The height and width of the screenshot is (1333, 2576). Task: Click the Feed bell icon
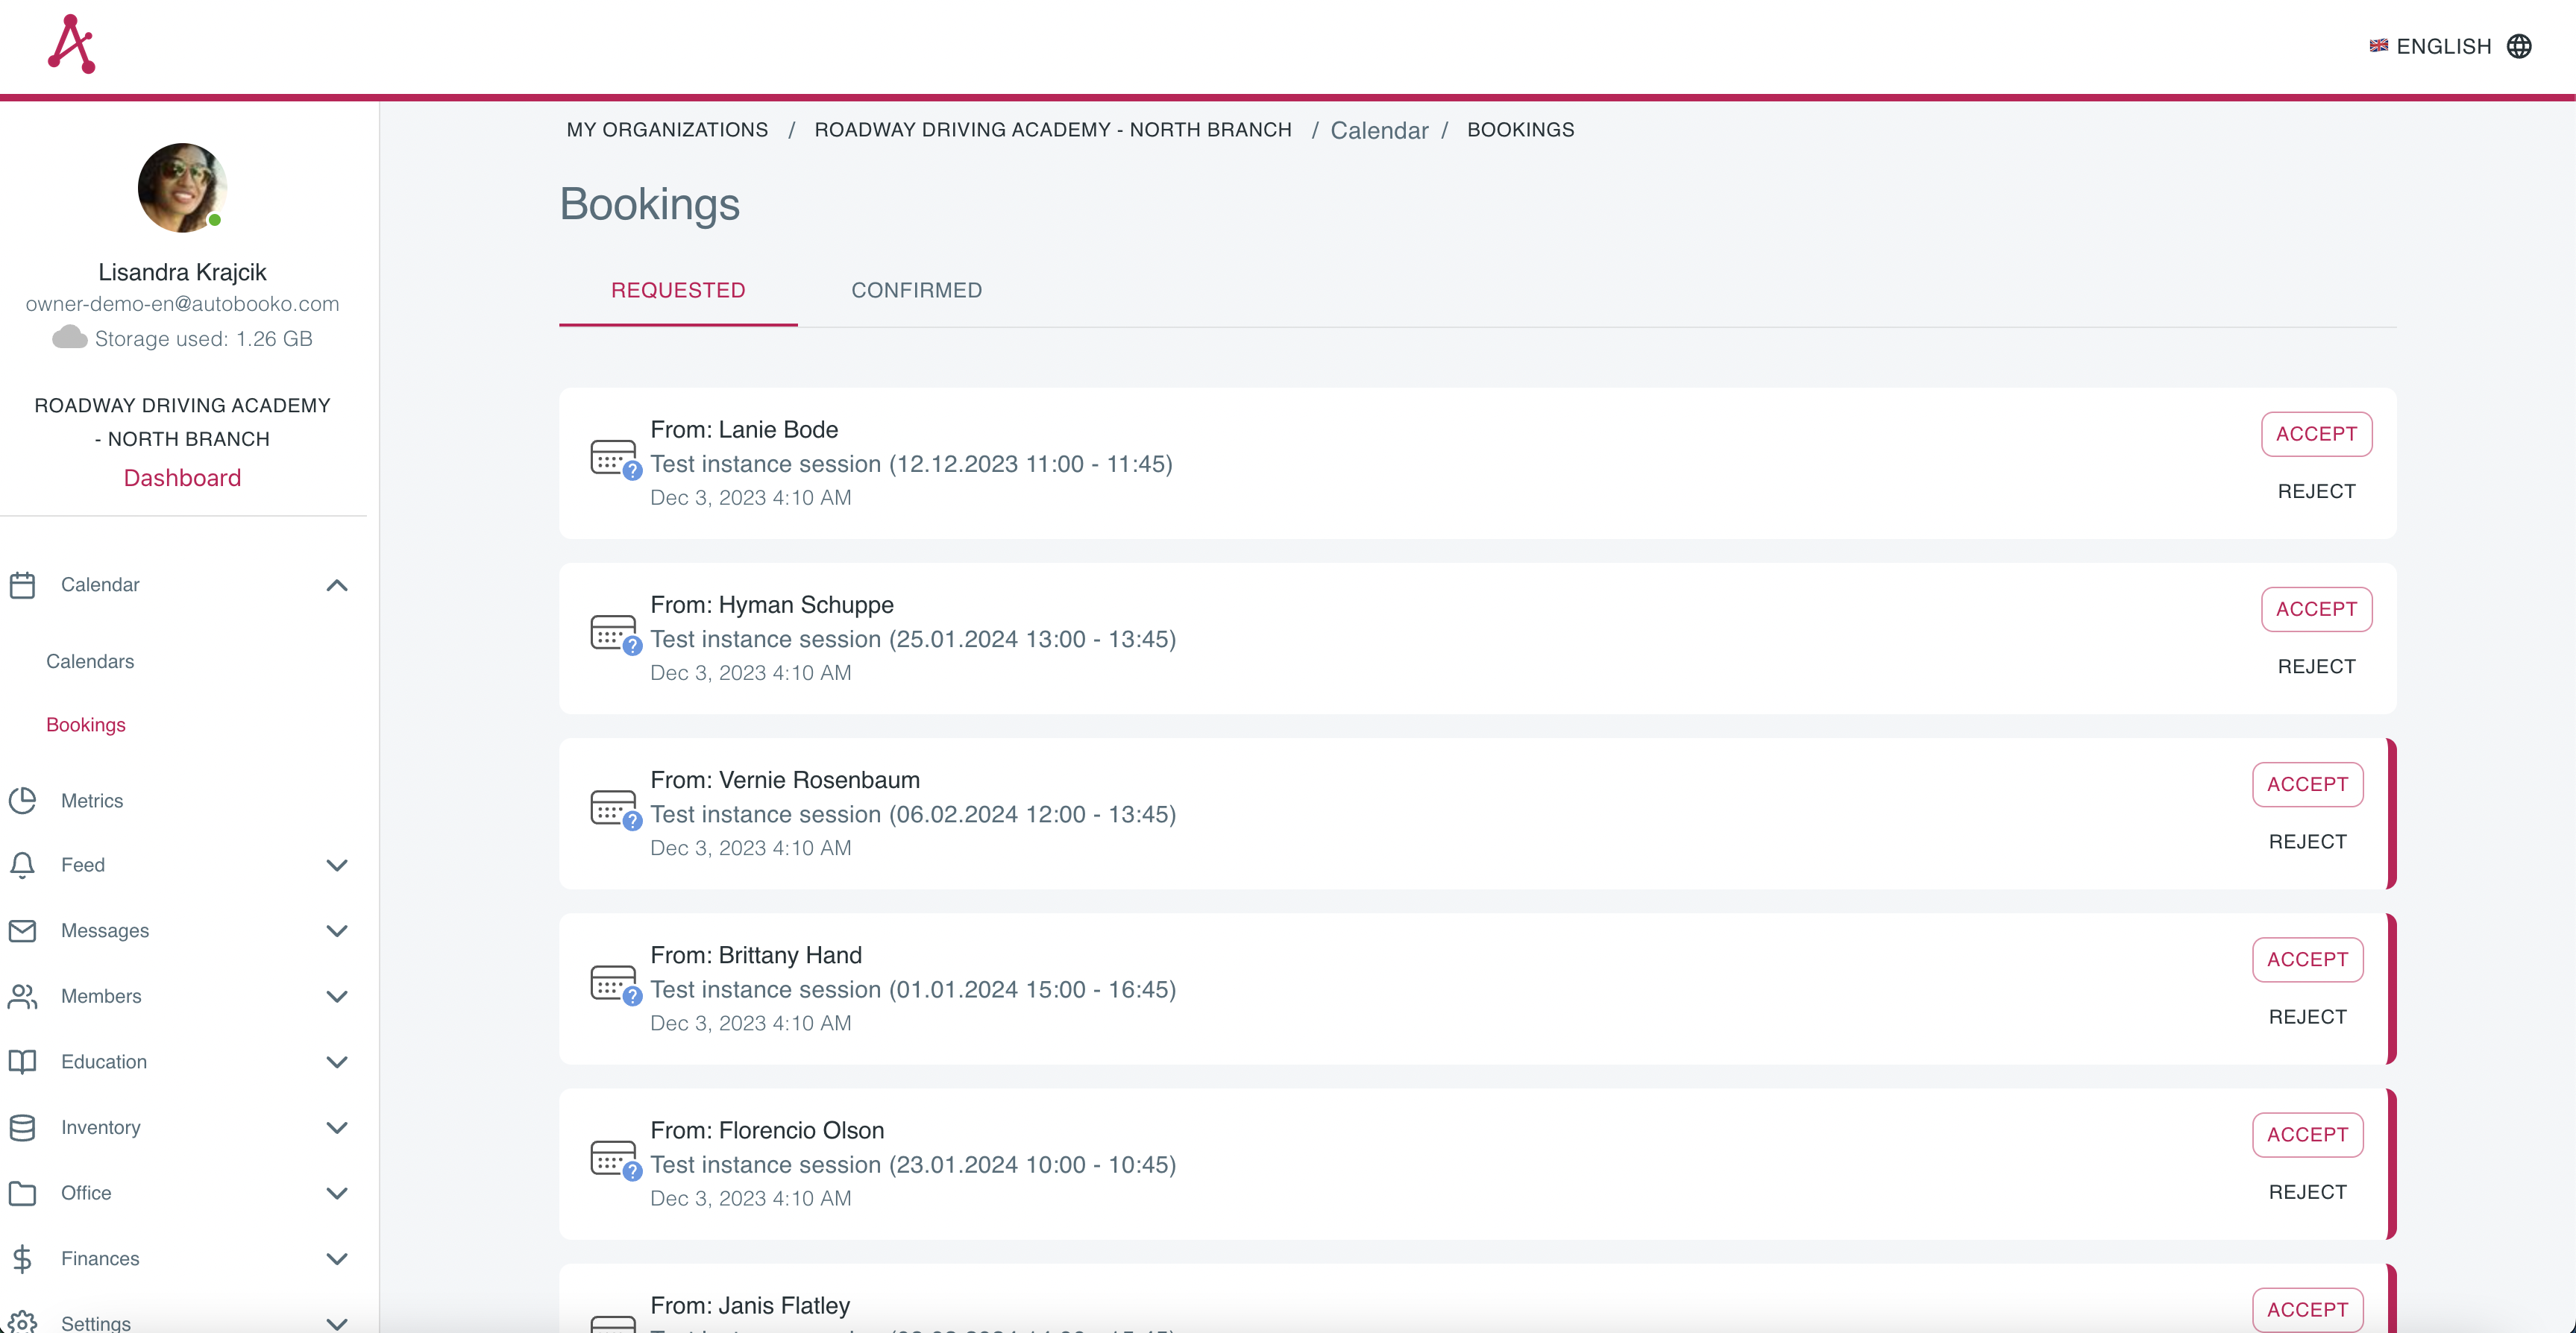tap(22, 864)
